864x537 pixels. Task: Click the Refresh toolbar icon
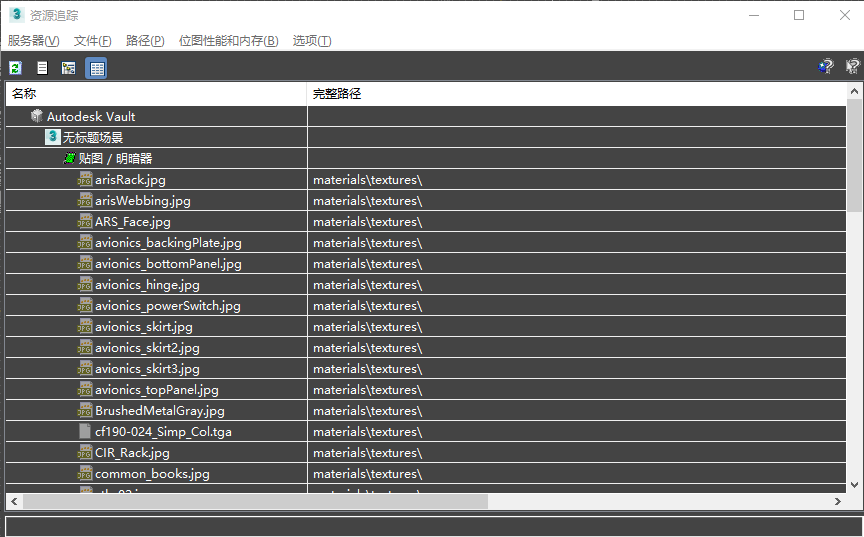click(15, 68)
